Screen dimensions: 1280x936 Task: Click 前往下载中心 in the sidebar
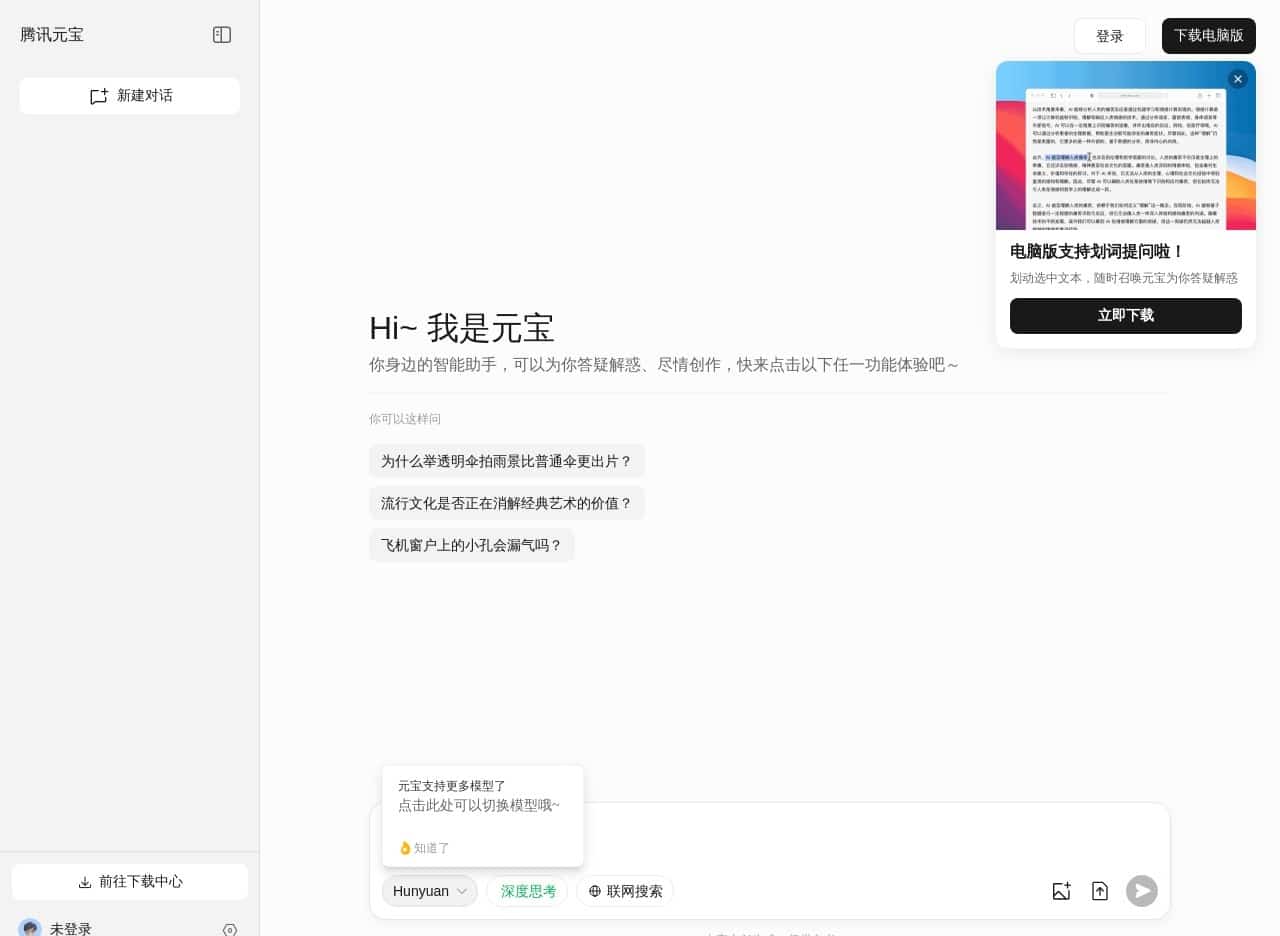(x=140, y=881)
